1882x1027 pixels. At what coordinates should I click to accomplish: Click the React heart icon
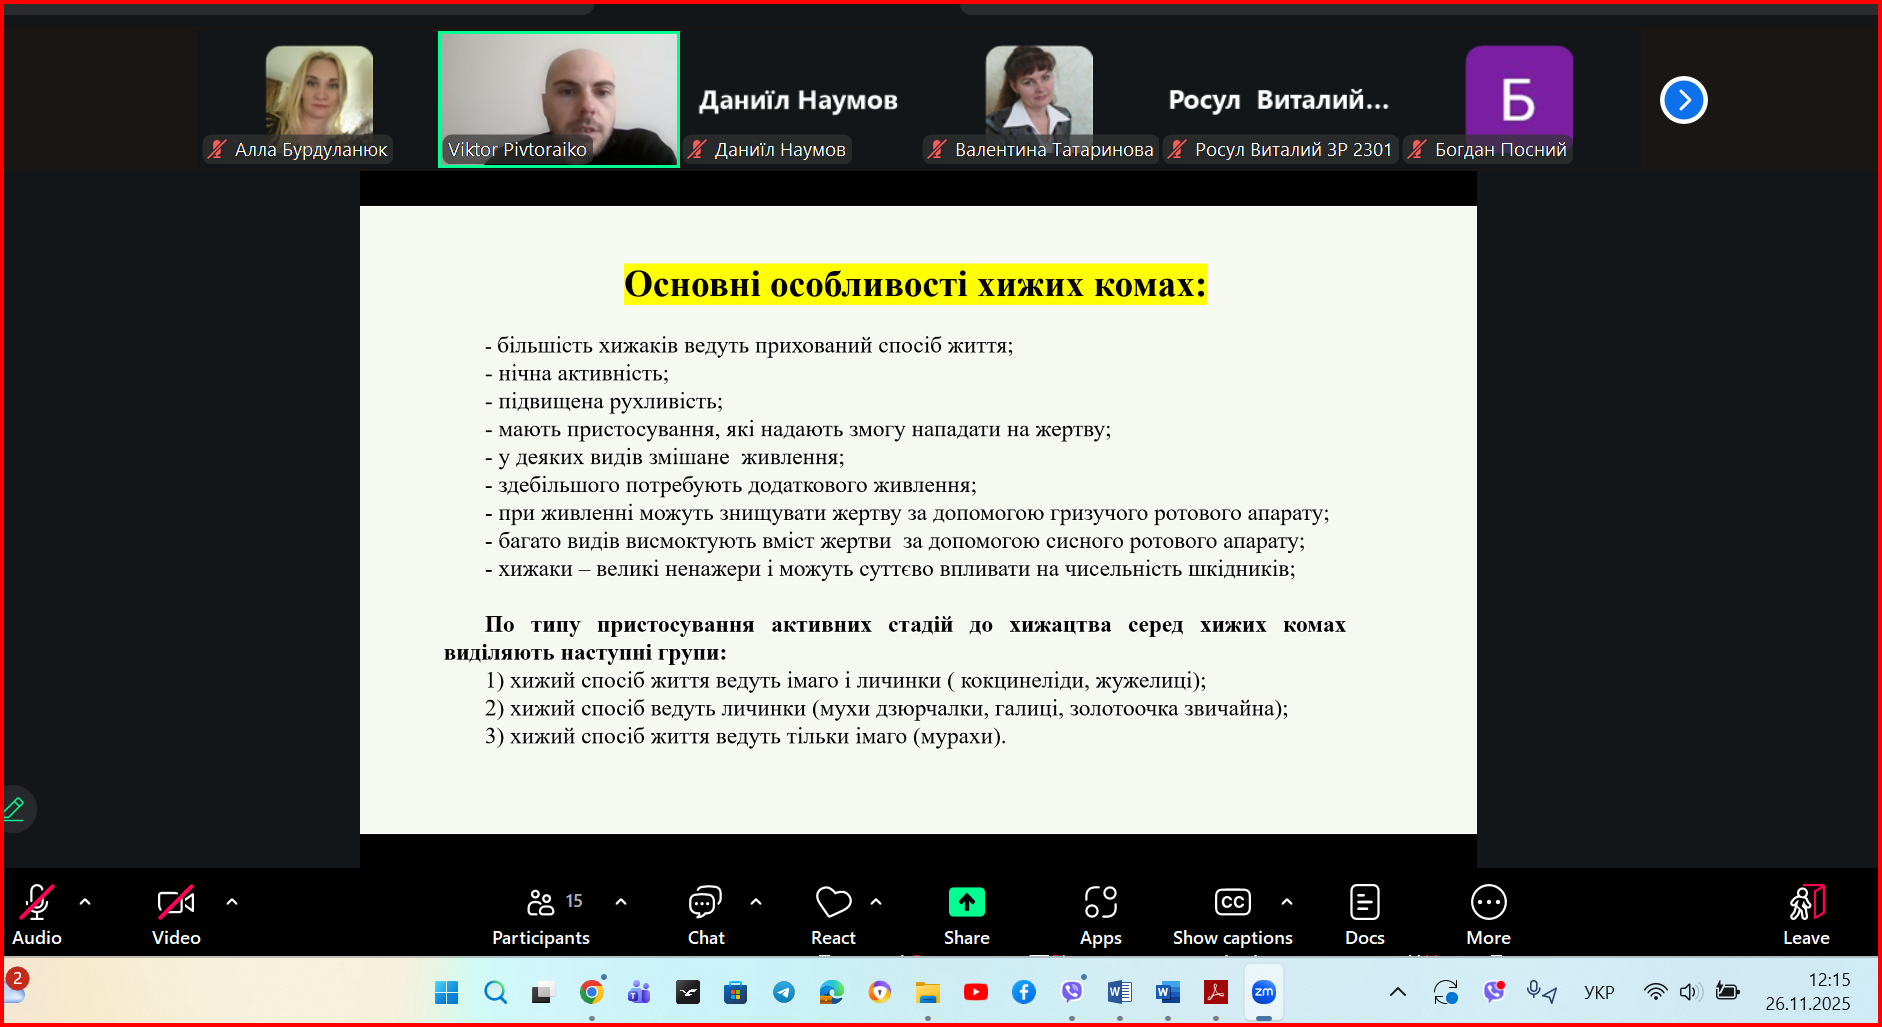point(833,902)
